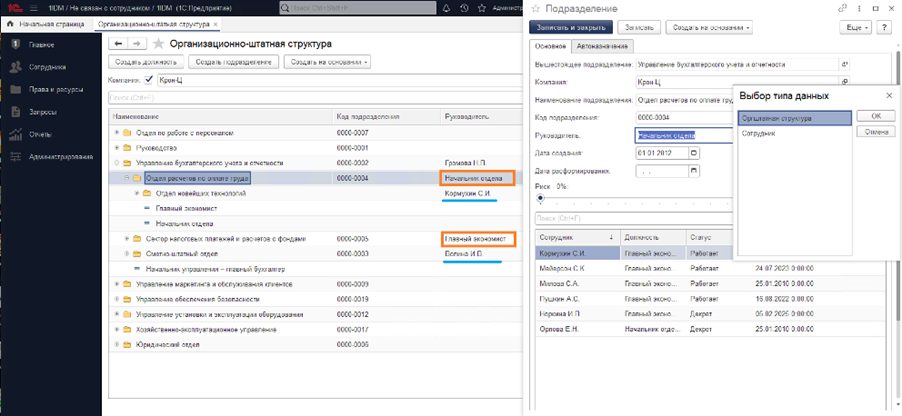Click the back navigation arrow
Screen dimensions: 902x416
(118, 44)
